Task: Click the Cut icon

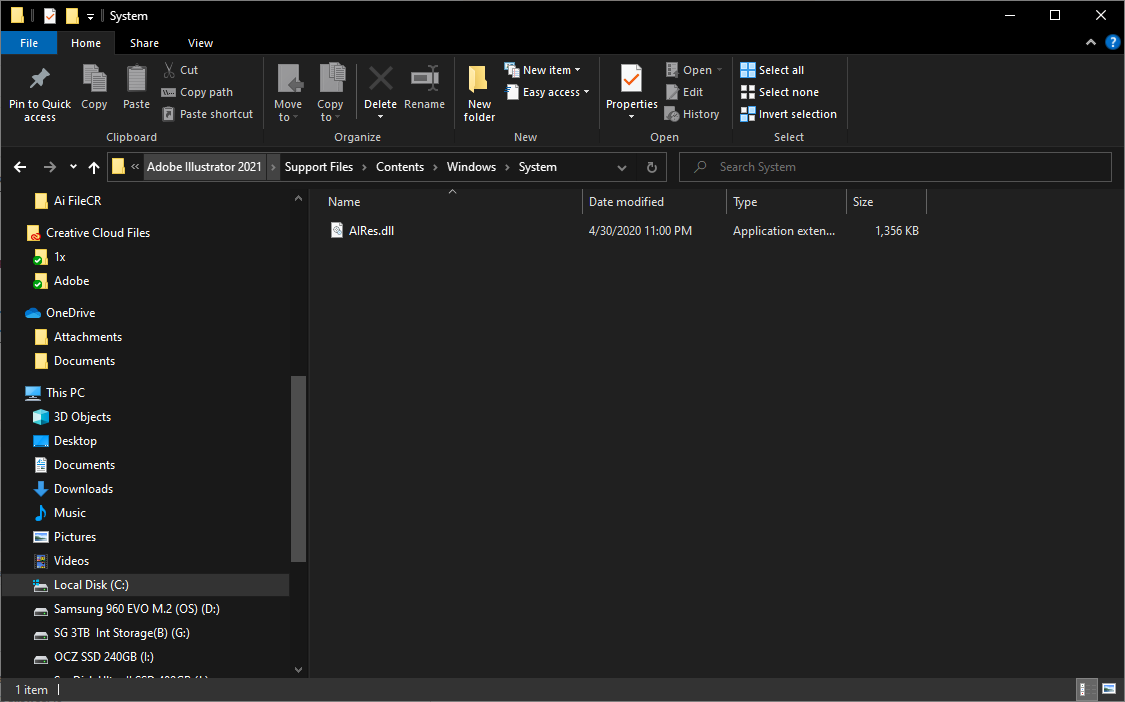Action: (x=182, y=69)
